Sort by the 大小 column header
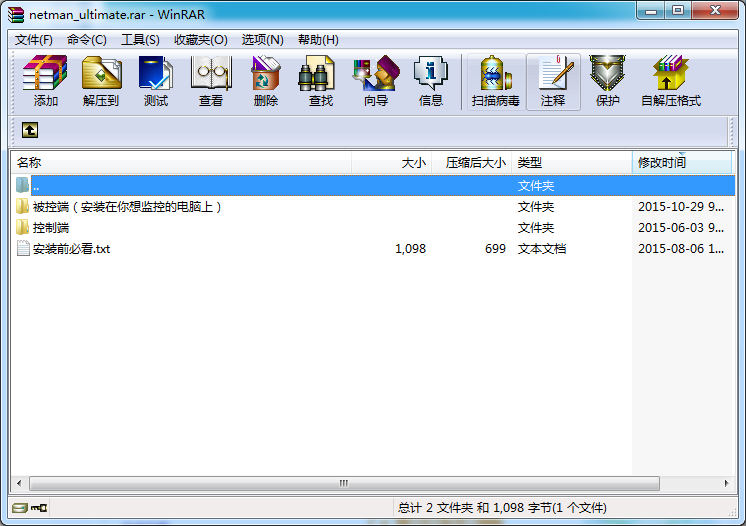Screen dimensions: 746x526 pos(392,163)
